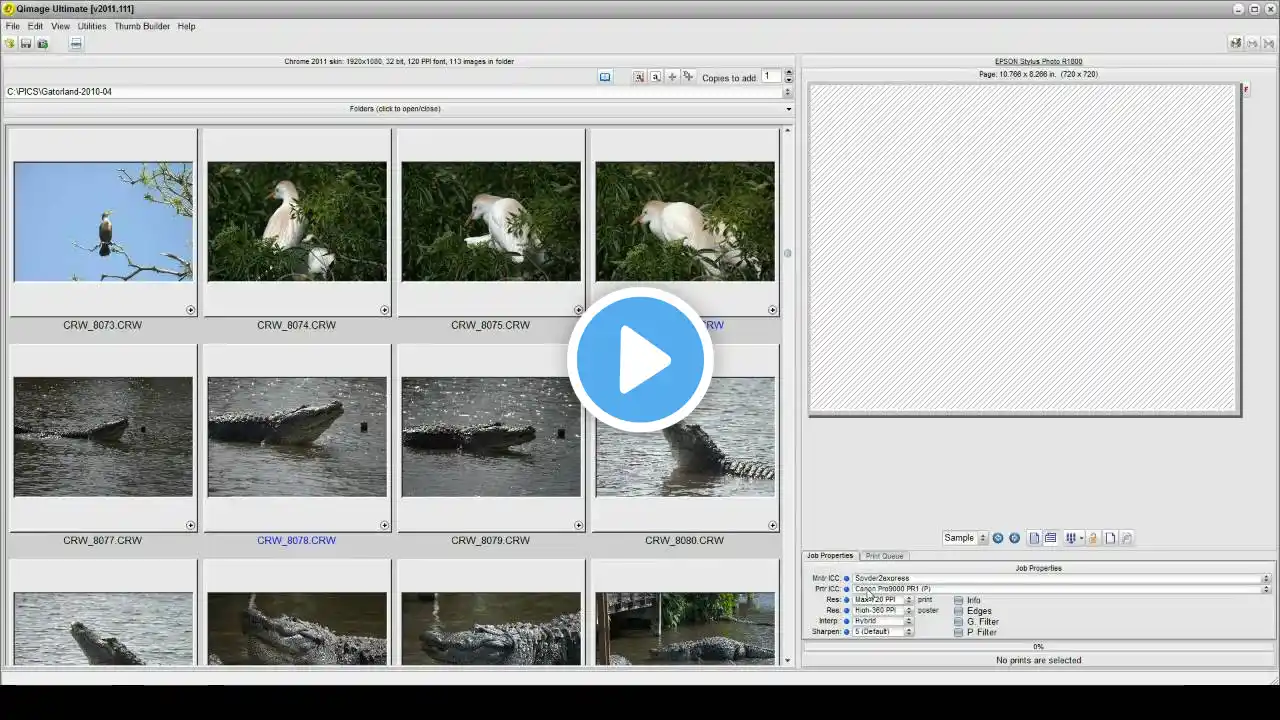The width and height of the screenshot is (1280, 720).
Task: Open the folder path history dropdown
Action: point(788,92)
